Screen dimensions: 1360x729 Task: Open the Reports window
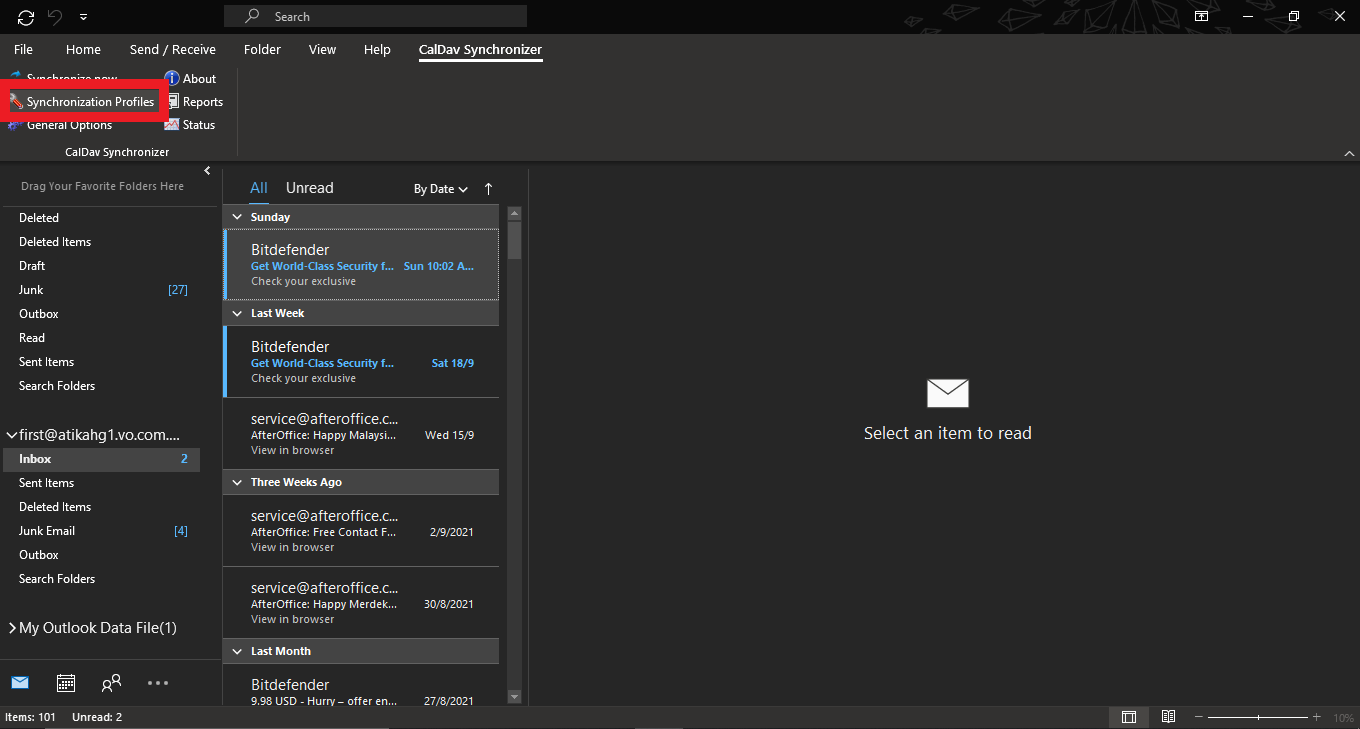pyautogui.click(x=194, y=102)
